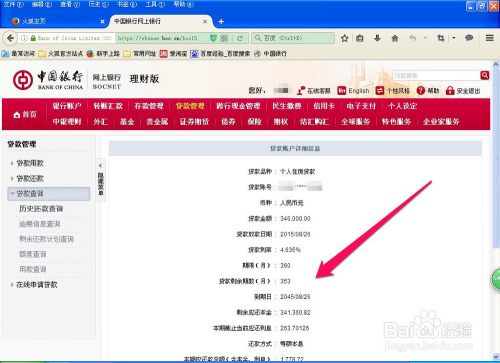Viewport: 500px width, 363px height.
Task: Click the green shield icon in address bar
Action: (213, 38)
